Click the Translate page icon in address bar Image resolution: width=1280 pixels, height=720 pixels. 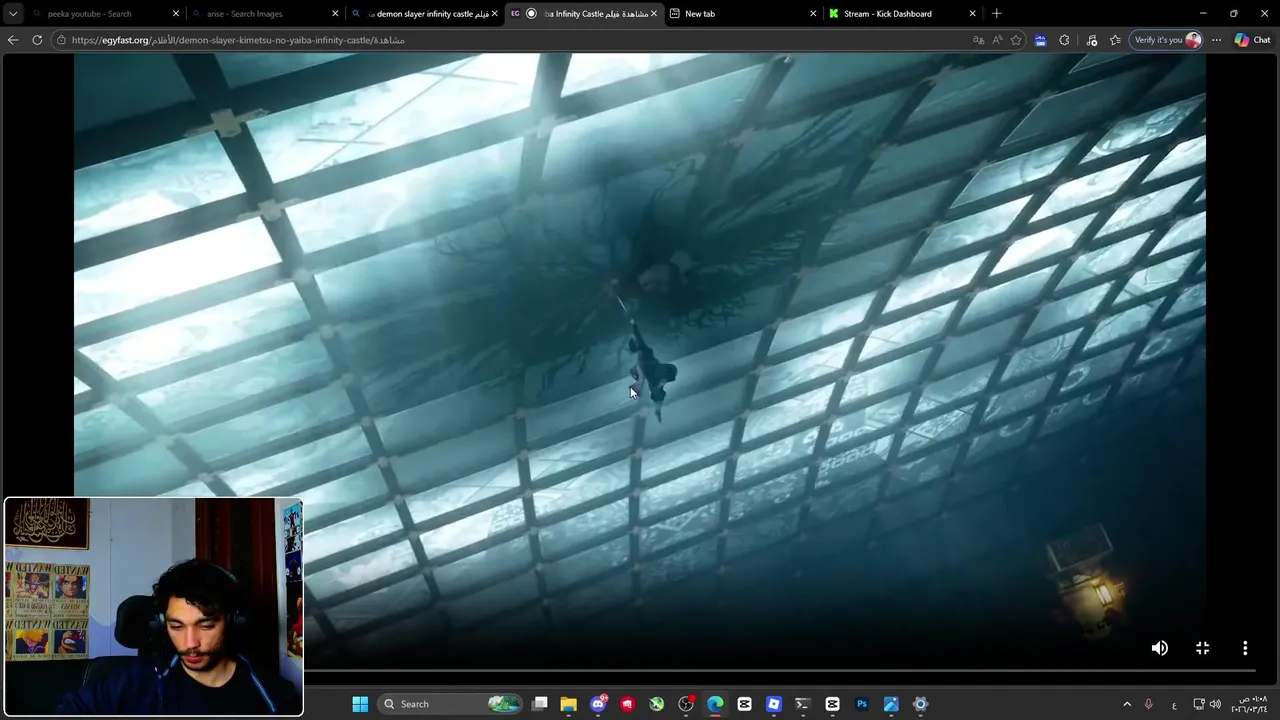(978, 40)
